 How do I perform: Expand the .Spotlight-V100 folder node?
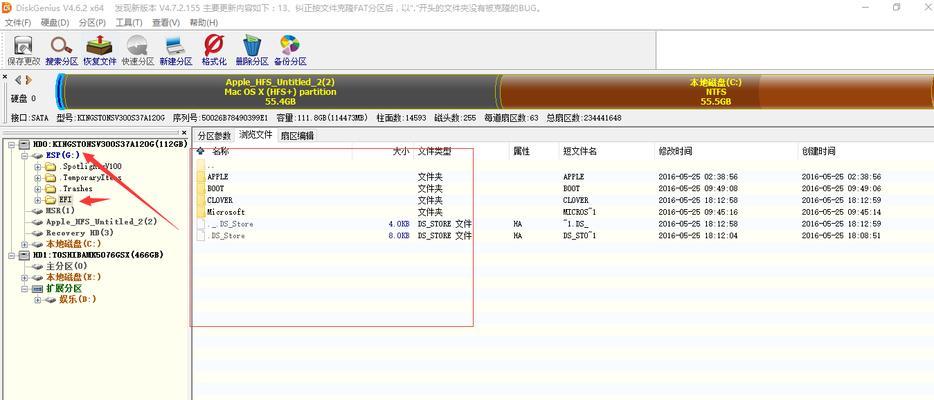[x=38, y=167]
